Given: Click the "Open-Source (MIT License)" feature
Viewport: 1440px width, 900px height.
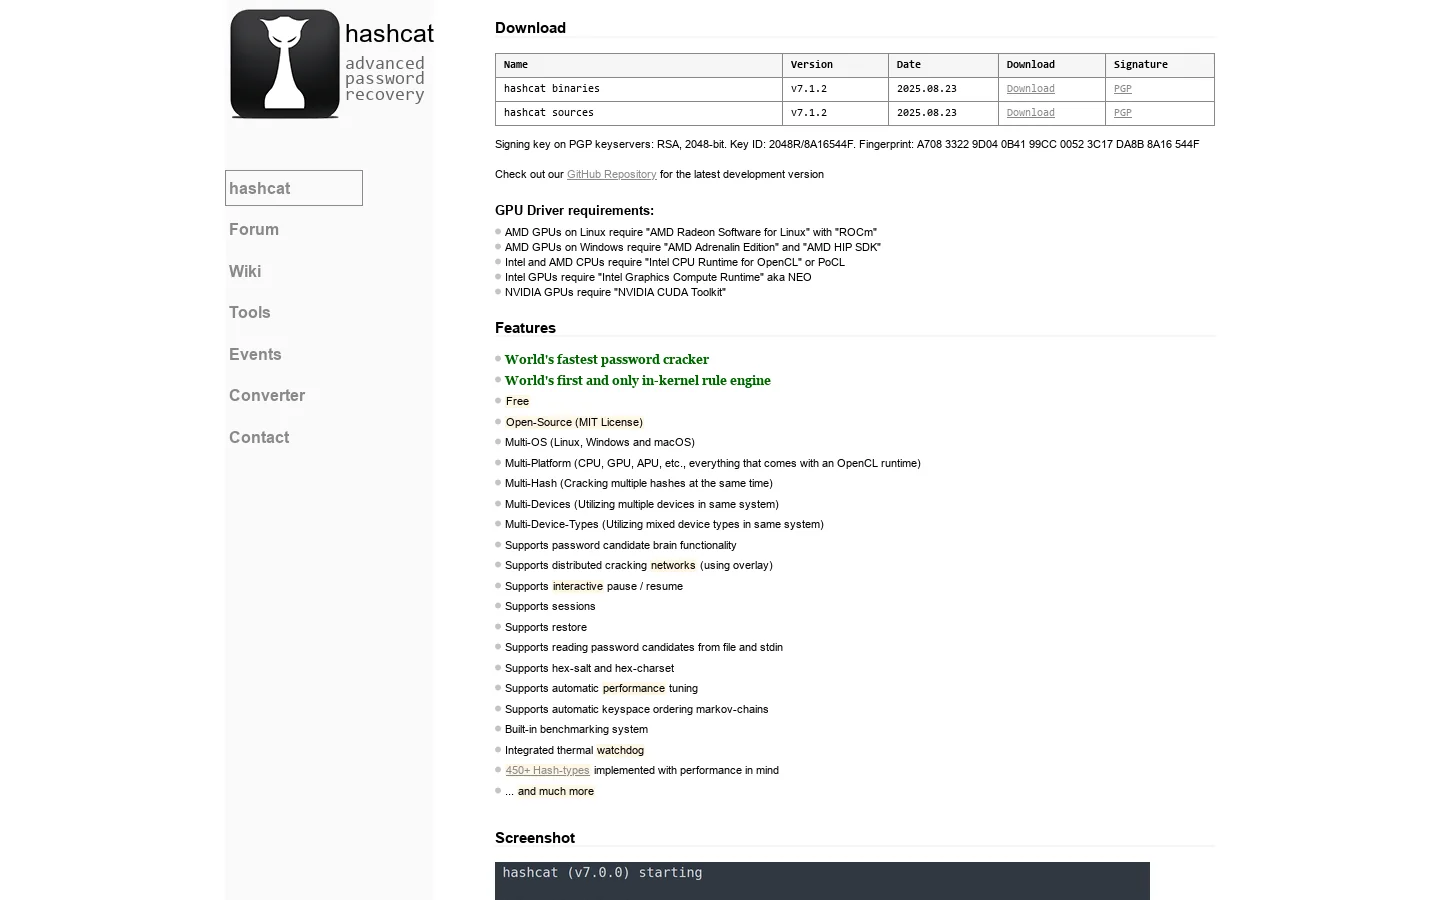Looking at the screenshot, I should coord(574,422).
